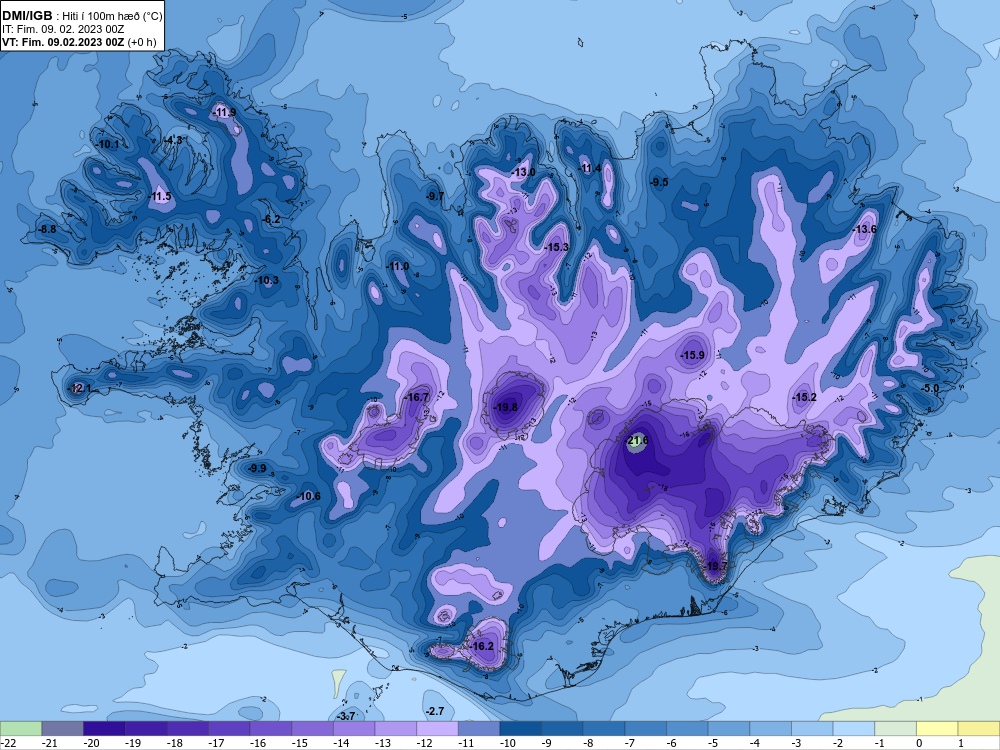Click the legend color swatch above the -1 label
Image resolution: width=1000 pixels, height=750 pixels.
click(895, 728)
